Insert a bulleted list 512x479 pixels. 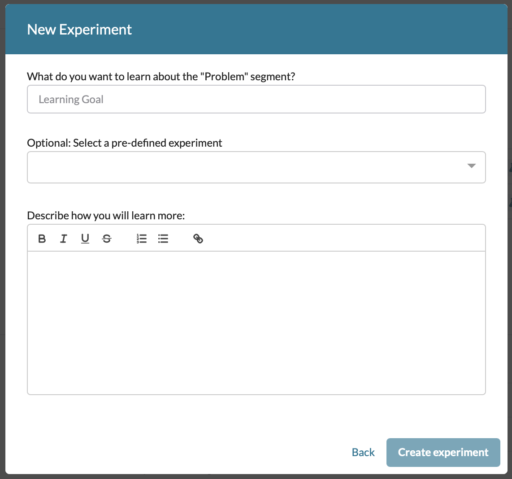(x=163, y=239)
